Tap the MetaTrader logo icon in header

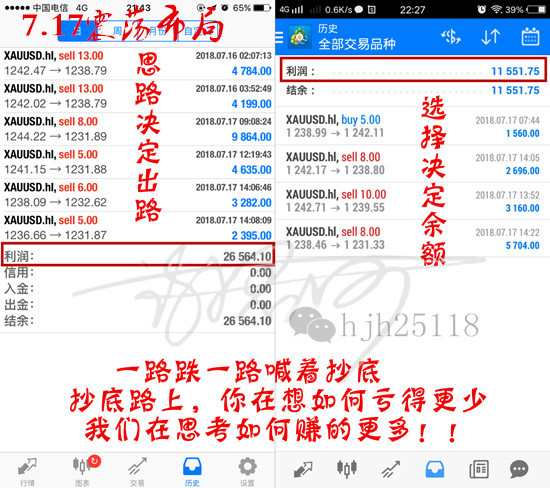coord(300,37)
